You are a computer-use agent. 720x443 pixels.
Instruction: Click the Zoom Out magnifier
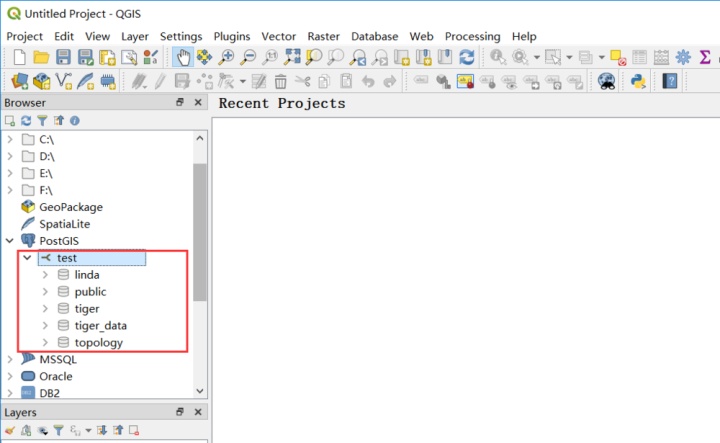[x=248, y=57]
